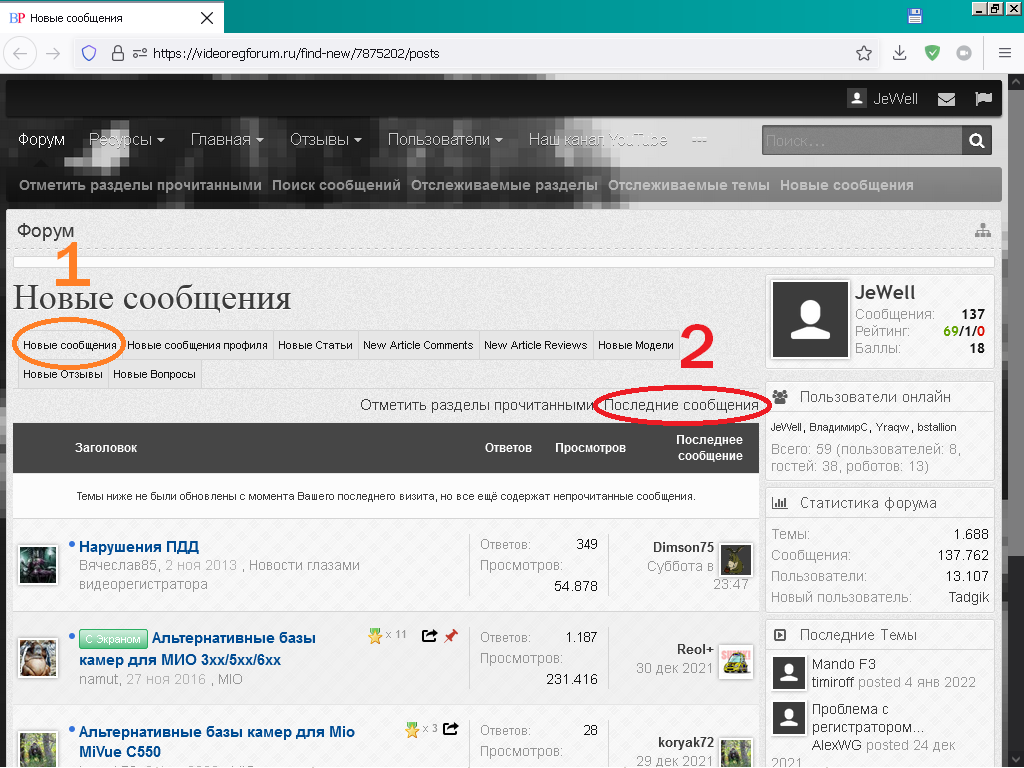Screen dimensions: 1024x768
Task: Click the magnifier search button
Action: click(x=978, y=141)
